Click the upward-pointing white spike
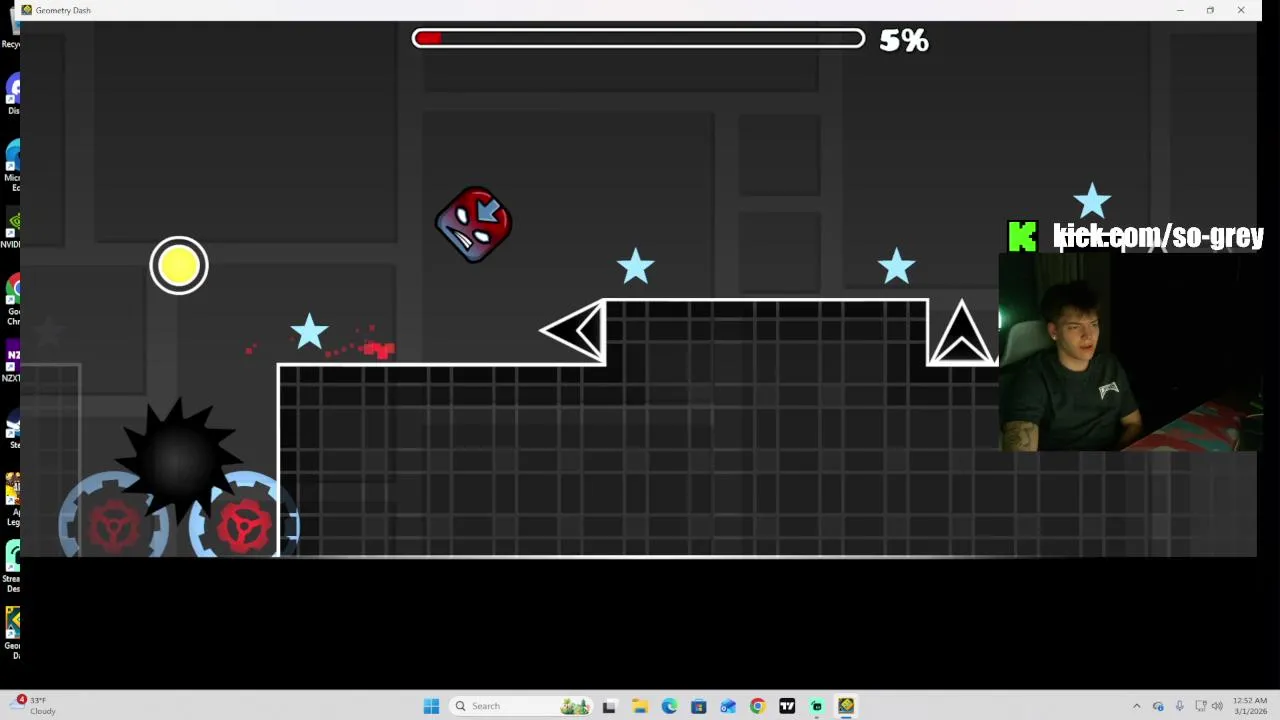1280x720 pixels. (x=961, y=333)
